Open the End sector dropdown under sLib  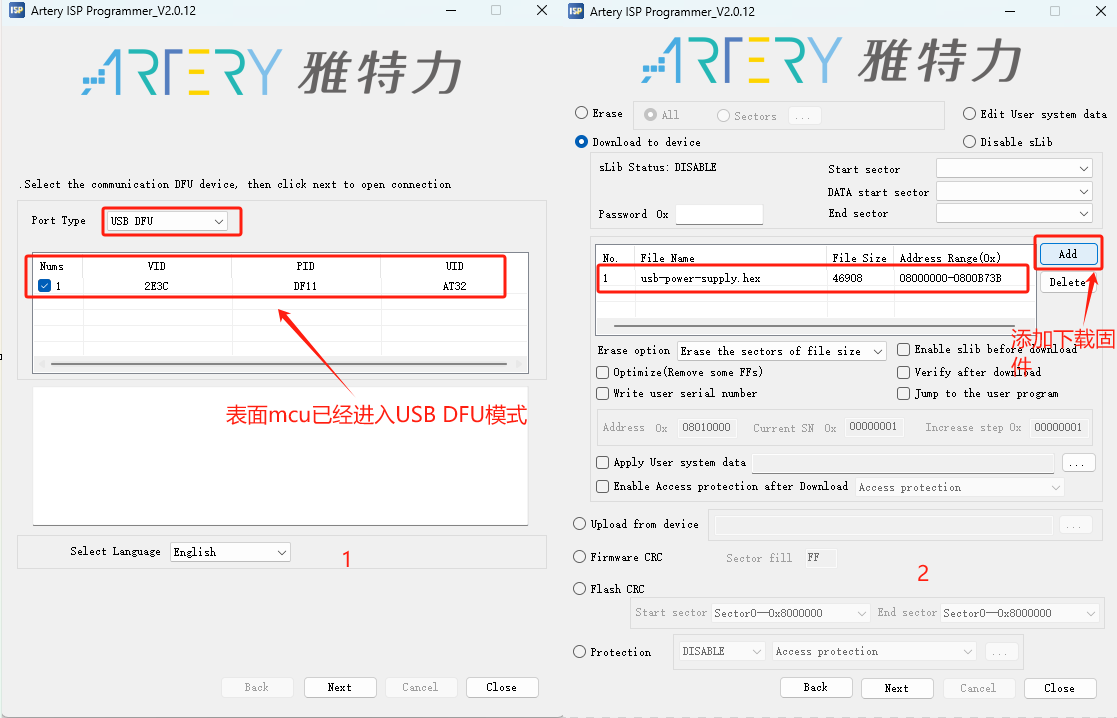point(1014,213)
